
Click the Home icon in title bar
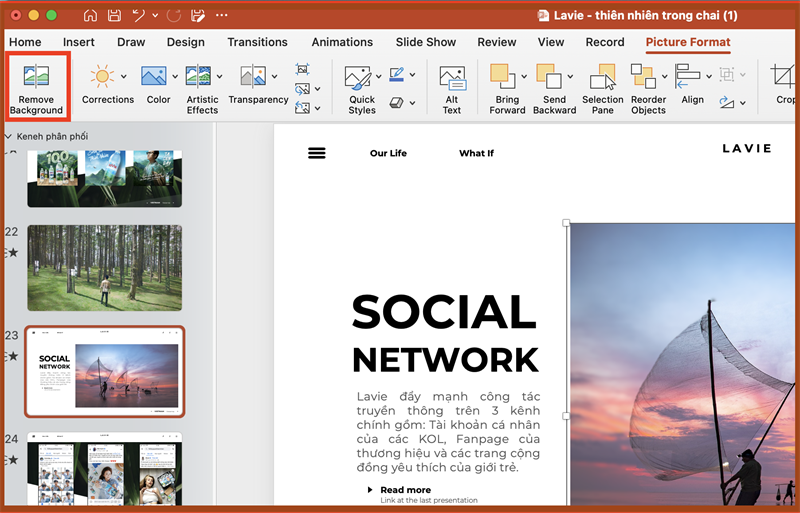tap(91, 16)
